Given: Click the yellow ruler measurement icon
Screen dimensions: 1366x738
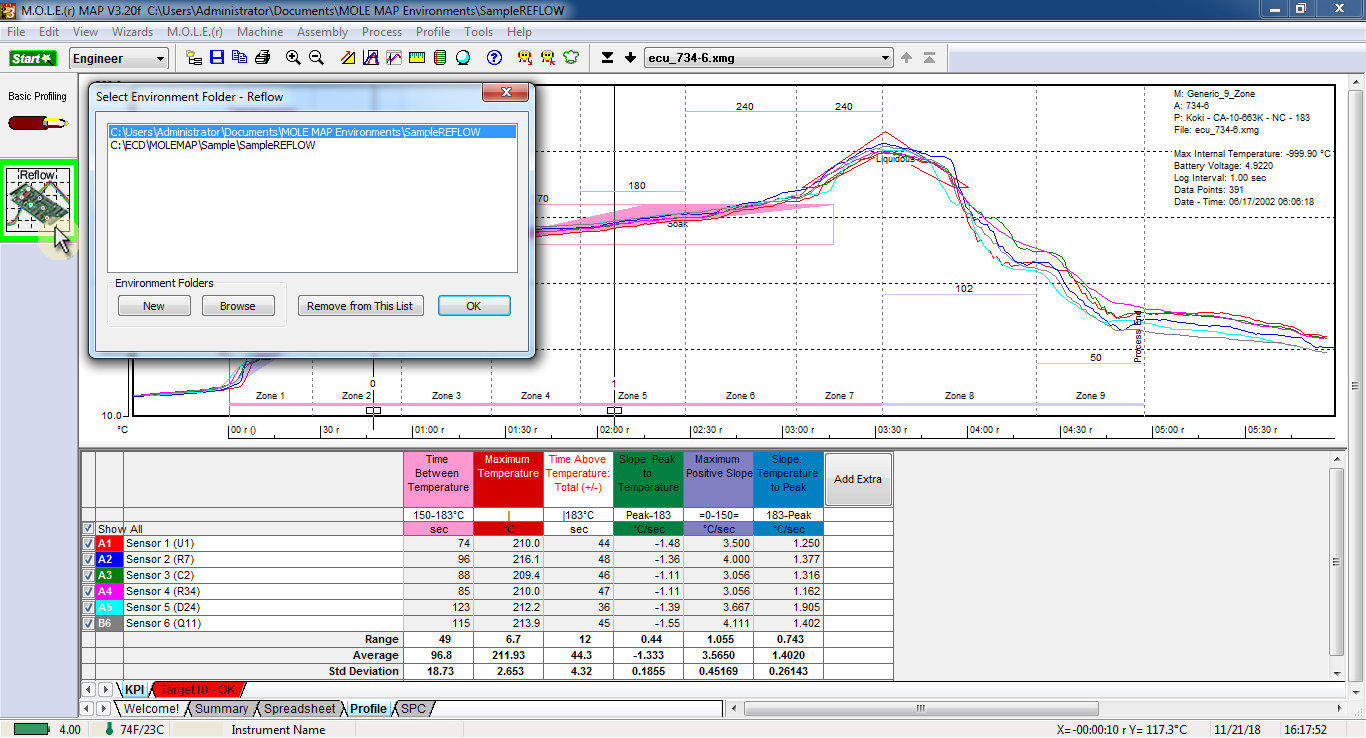Looking at the screenshot, I should [x=417, y=58].
